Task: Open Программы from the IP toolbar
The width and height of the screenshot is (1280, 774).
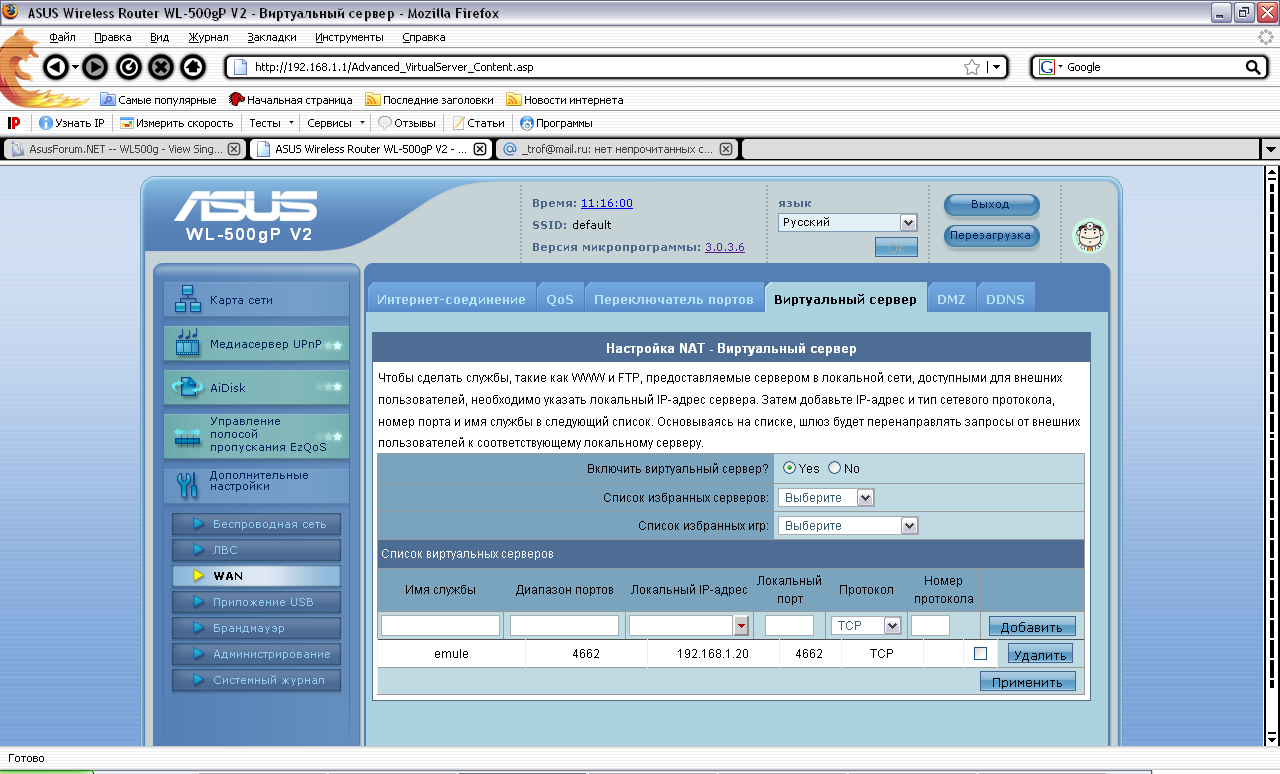Action: 556,123
